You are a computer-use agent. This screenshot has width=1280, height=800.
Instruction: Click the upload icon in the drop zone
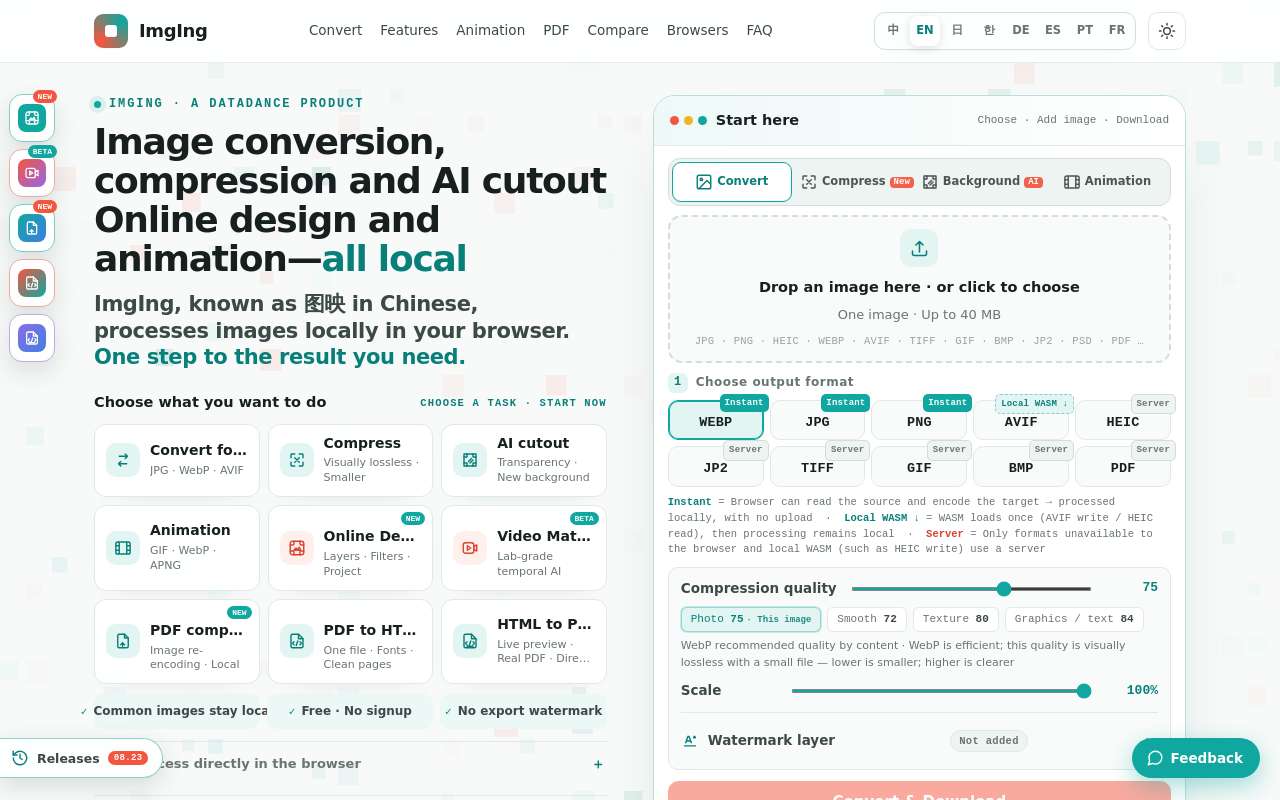[919, 248]
